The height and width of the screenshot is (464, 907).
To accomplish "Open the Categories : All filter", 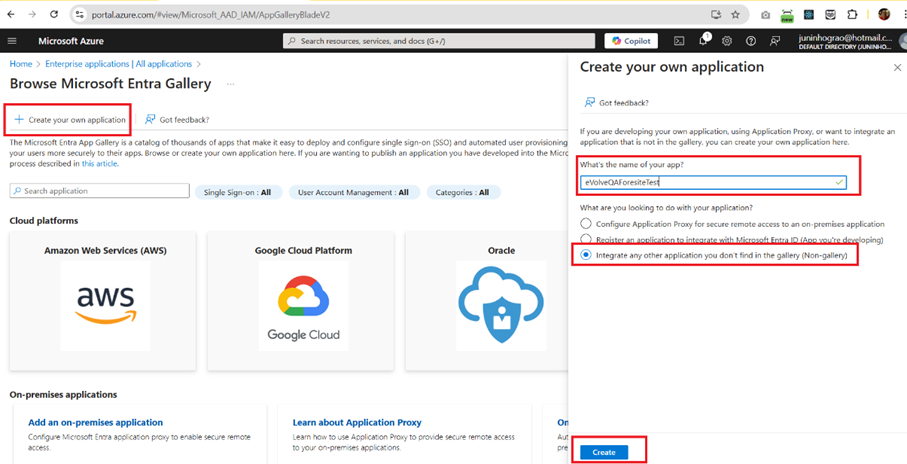I will pos(463,192).
